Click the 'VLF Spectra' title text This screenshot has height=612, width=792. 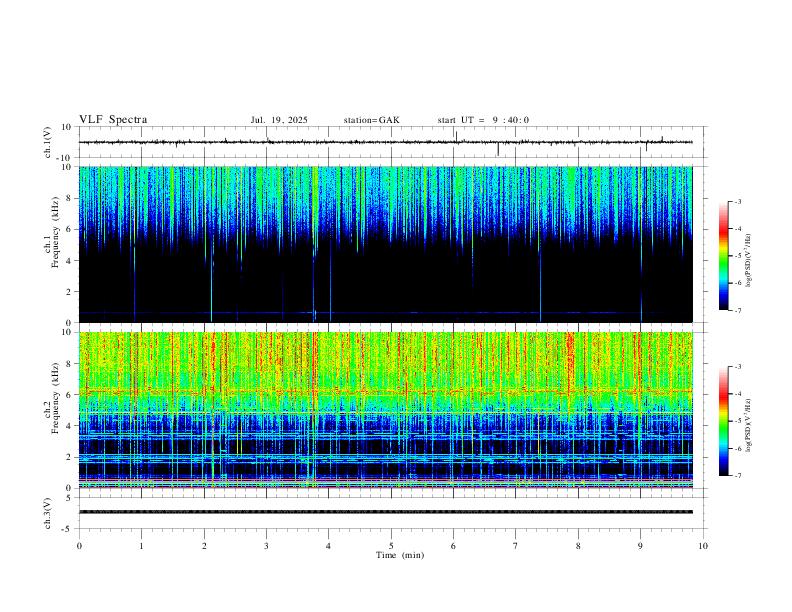point(113,120)
